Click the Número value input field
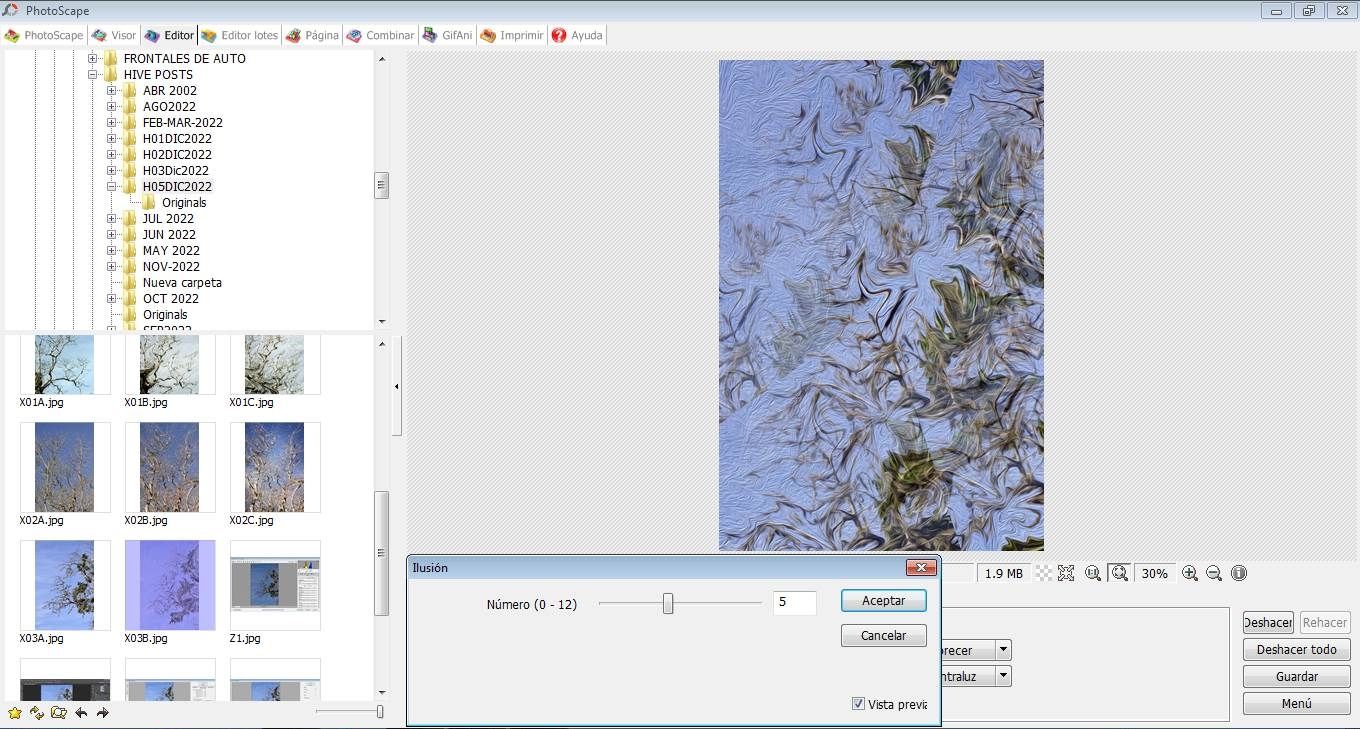 click(794, 602)
